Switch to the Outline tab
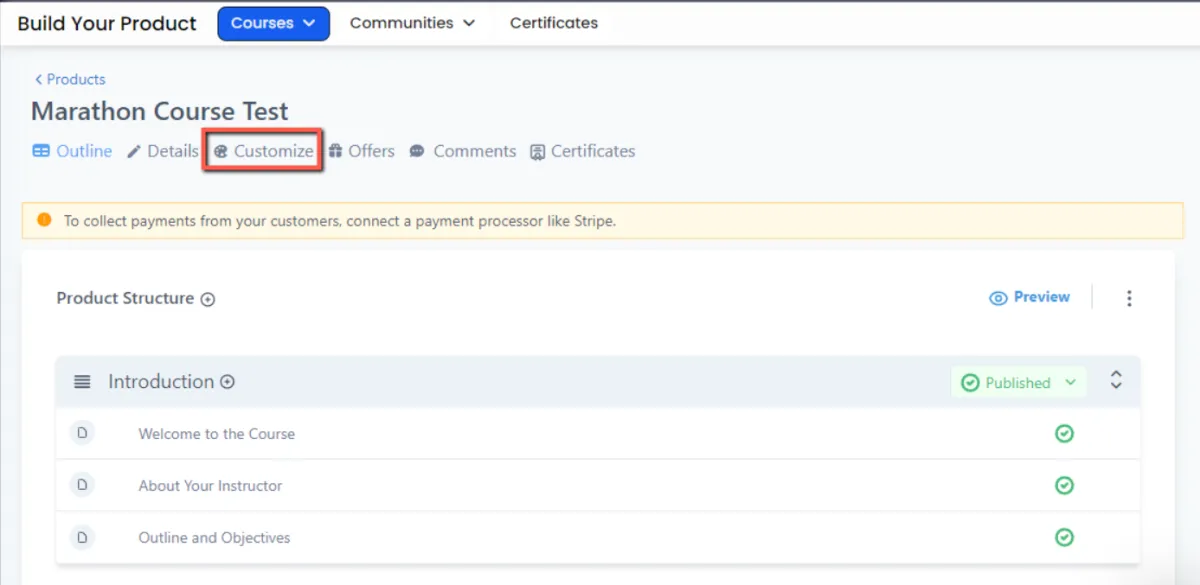The width and height of the screenshot is (1200, 585). (72, 151)
